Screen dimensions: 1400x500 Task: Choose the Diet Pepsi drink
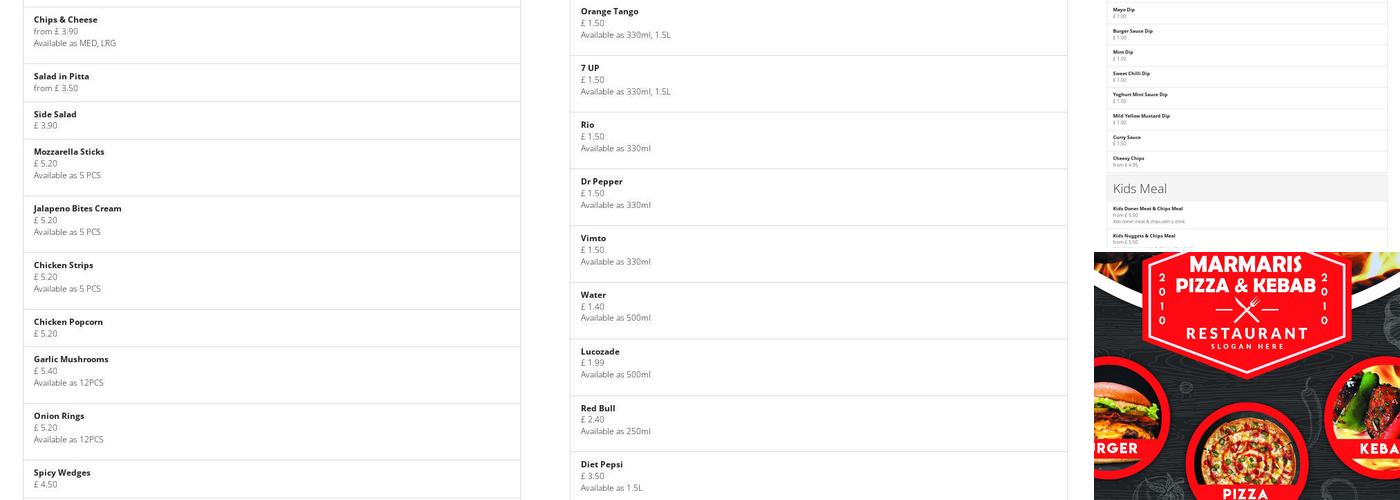coord(602,465)
